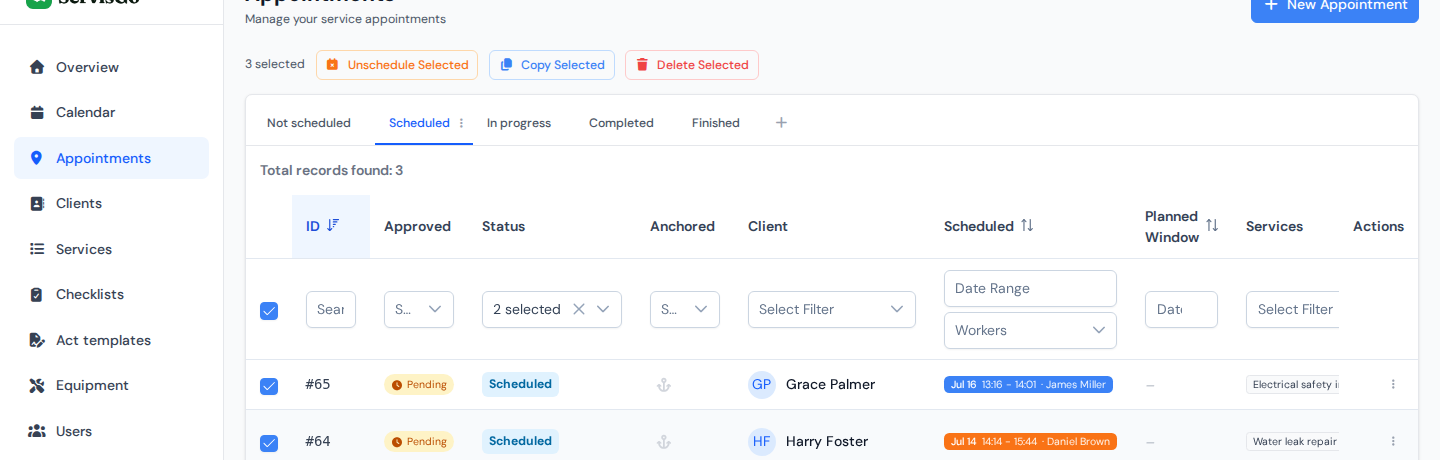Switch to the Finished tab

pyautogui.click(x=716, y=123)
